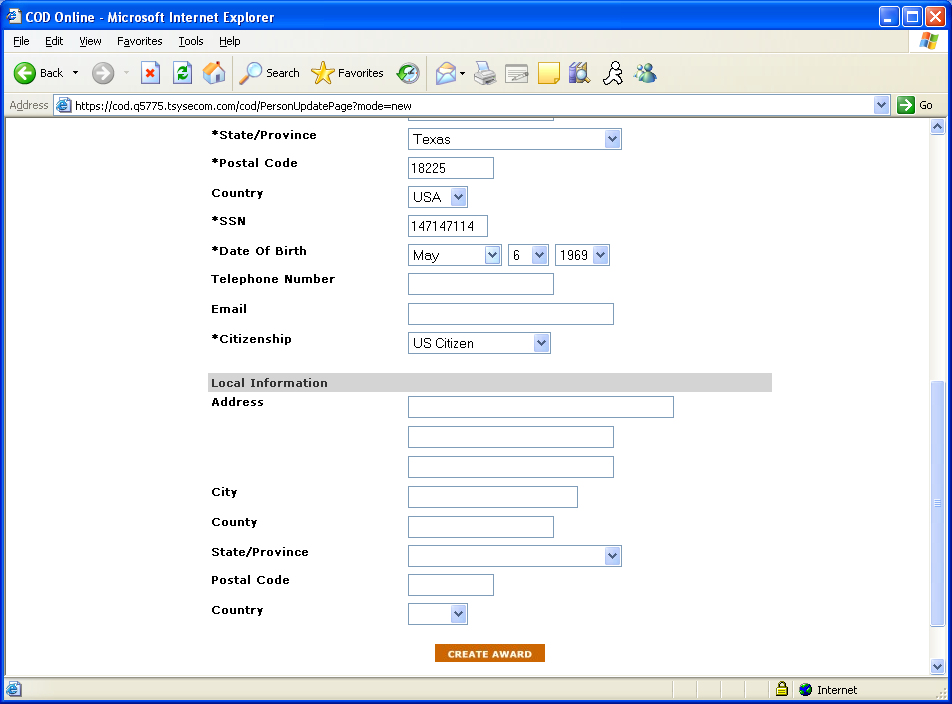Viewport: 952px width, 704px height.
Task: Click the status bar page icon
Action: tap(14, 689)
